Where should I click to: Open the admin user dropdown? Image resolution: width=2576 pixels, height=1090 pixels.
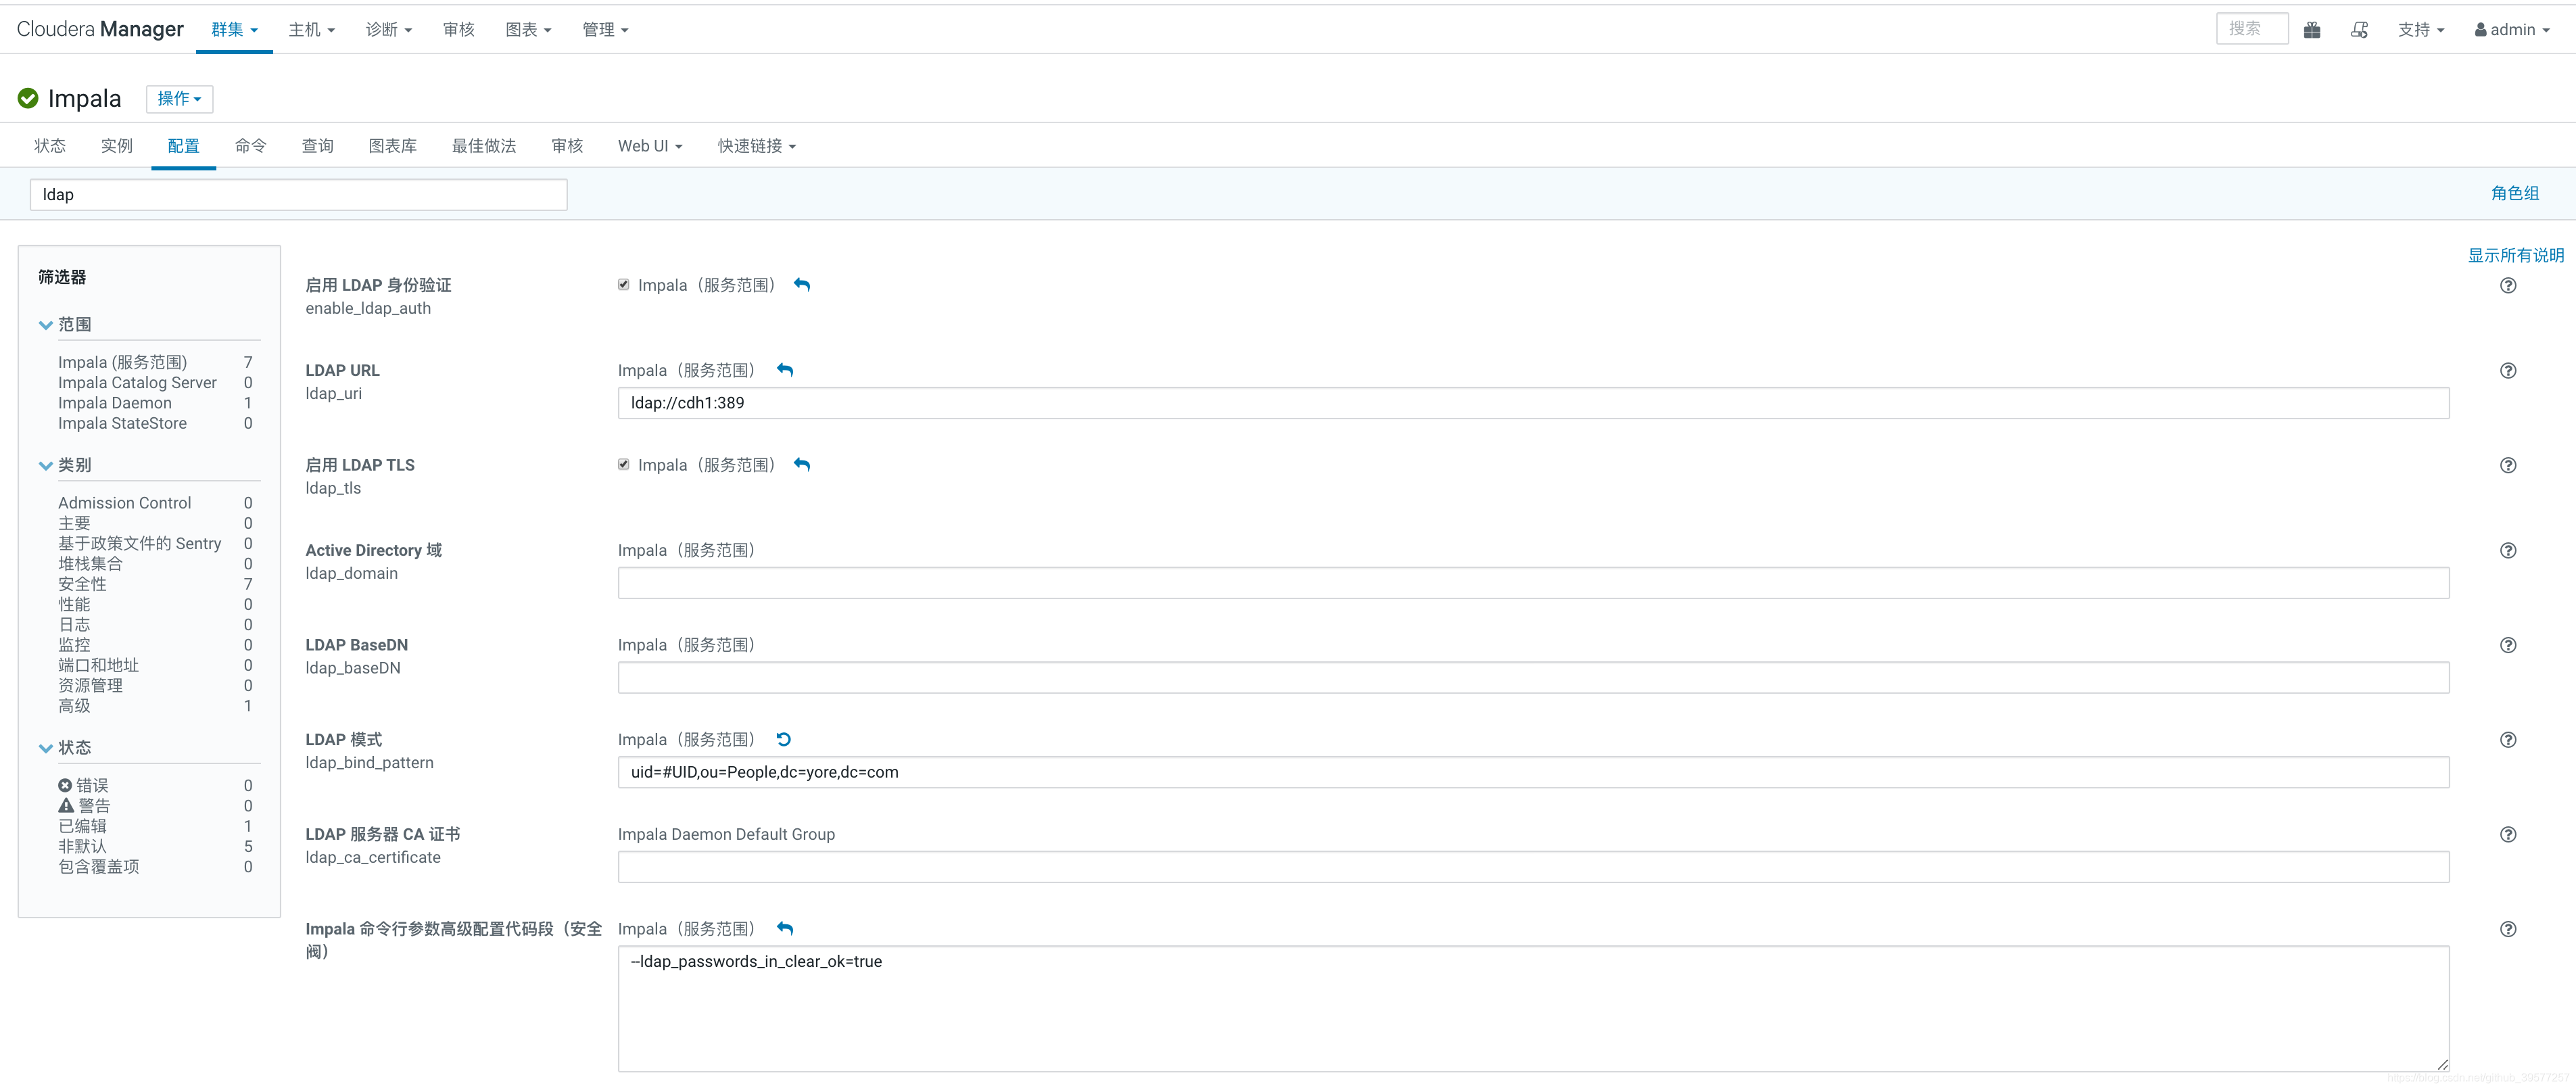(2511, 30)
